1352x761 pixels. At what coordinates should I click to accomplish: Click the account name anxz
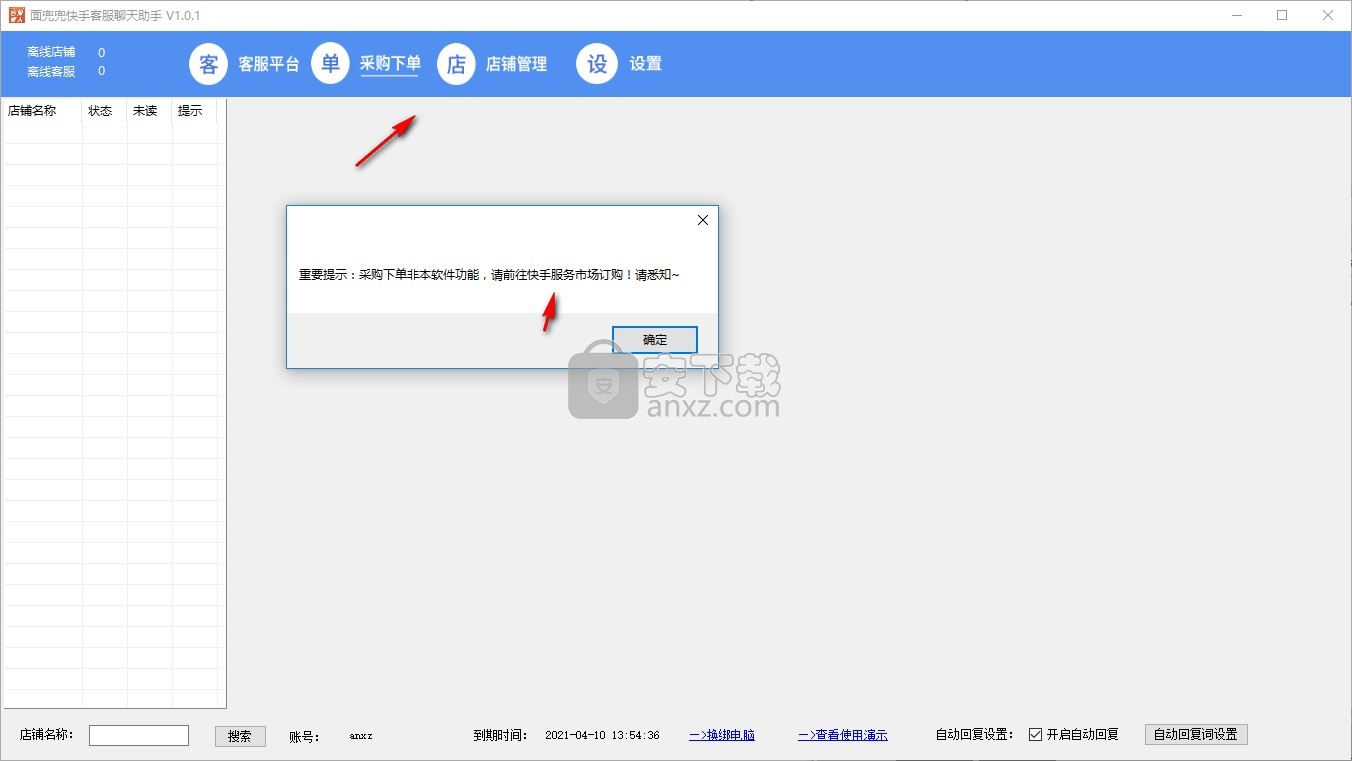361,736
